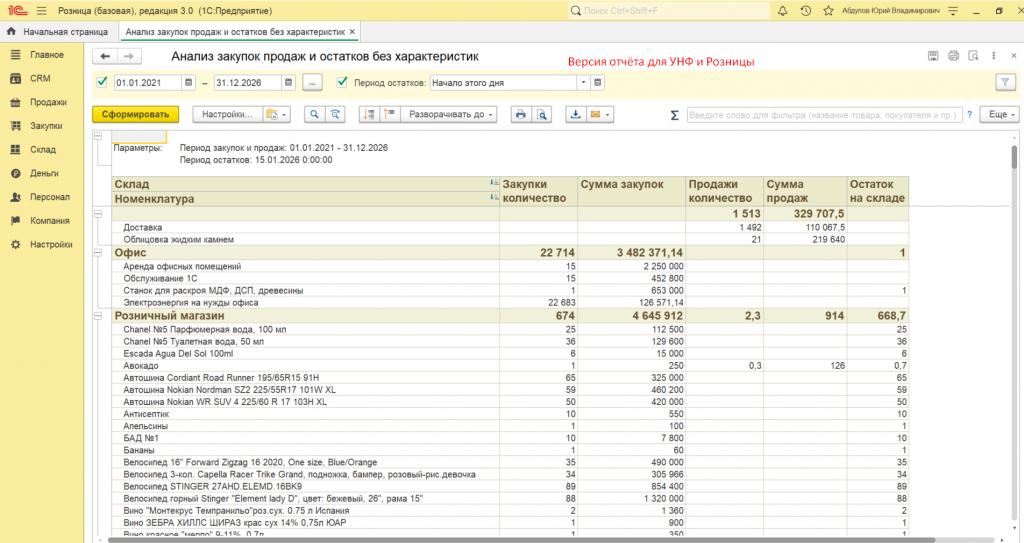Image resolution: width=1024 pixels, height=543 pixels.
Task: Open the Разворачивать до dropdown
Action: (451, 115)
